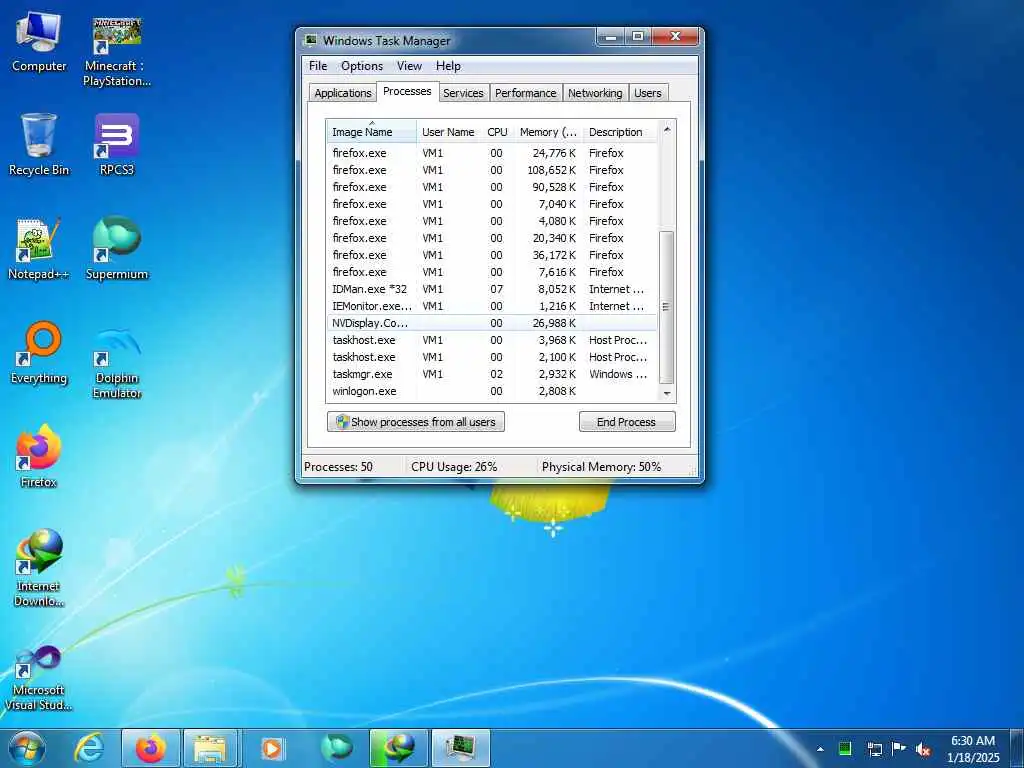Select the Dolphin Emulator shortcut

pyautogui.click(x=117, y=364)
